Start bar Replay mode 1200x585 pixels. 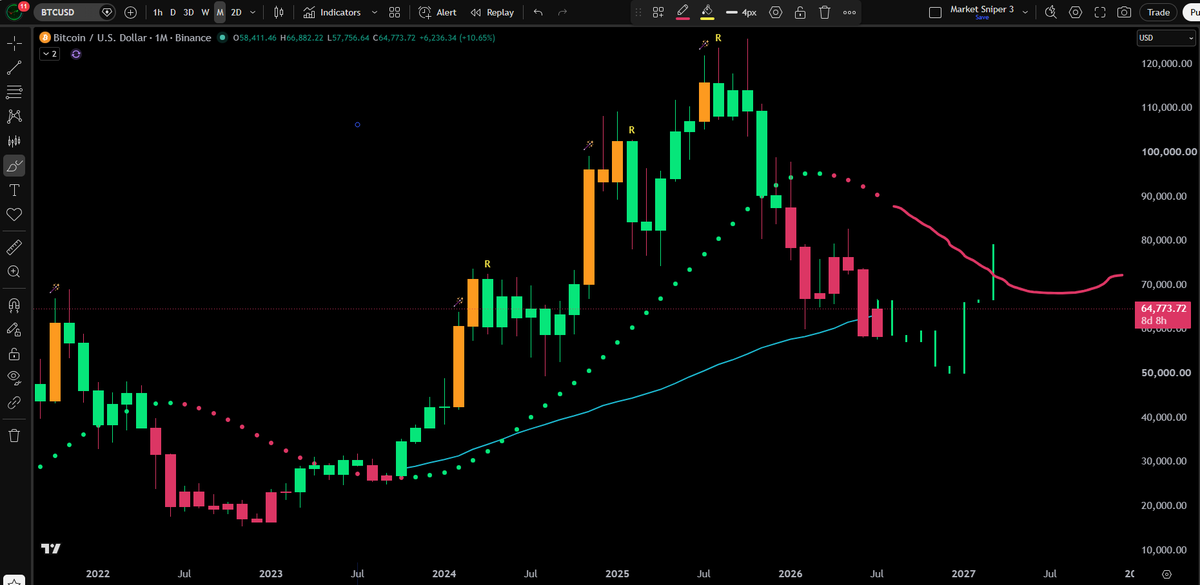coord(492,12)
